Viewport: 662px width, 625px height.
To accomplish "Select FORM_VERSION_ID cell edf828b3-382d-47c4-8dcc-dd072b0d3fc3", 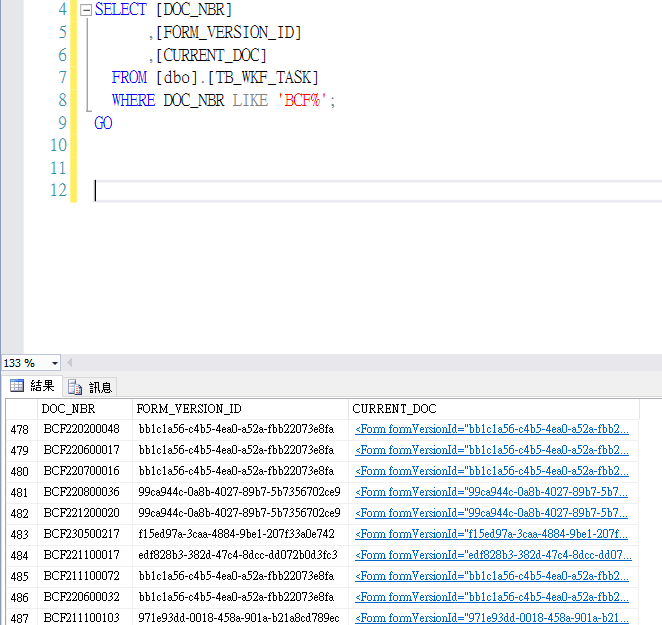I will 240,555.
